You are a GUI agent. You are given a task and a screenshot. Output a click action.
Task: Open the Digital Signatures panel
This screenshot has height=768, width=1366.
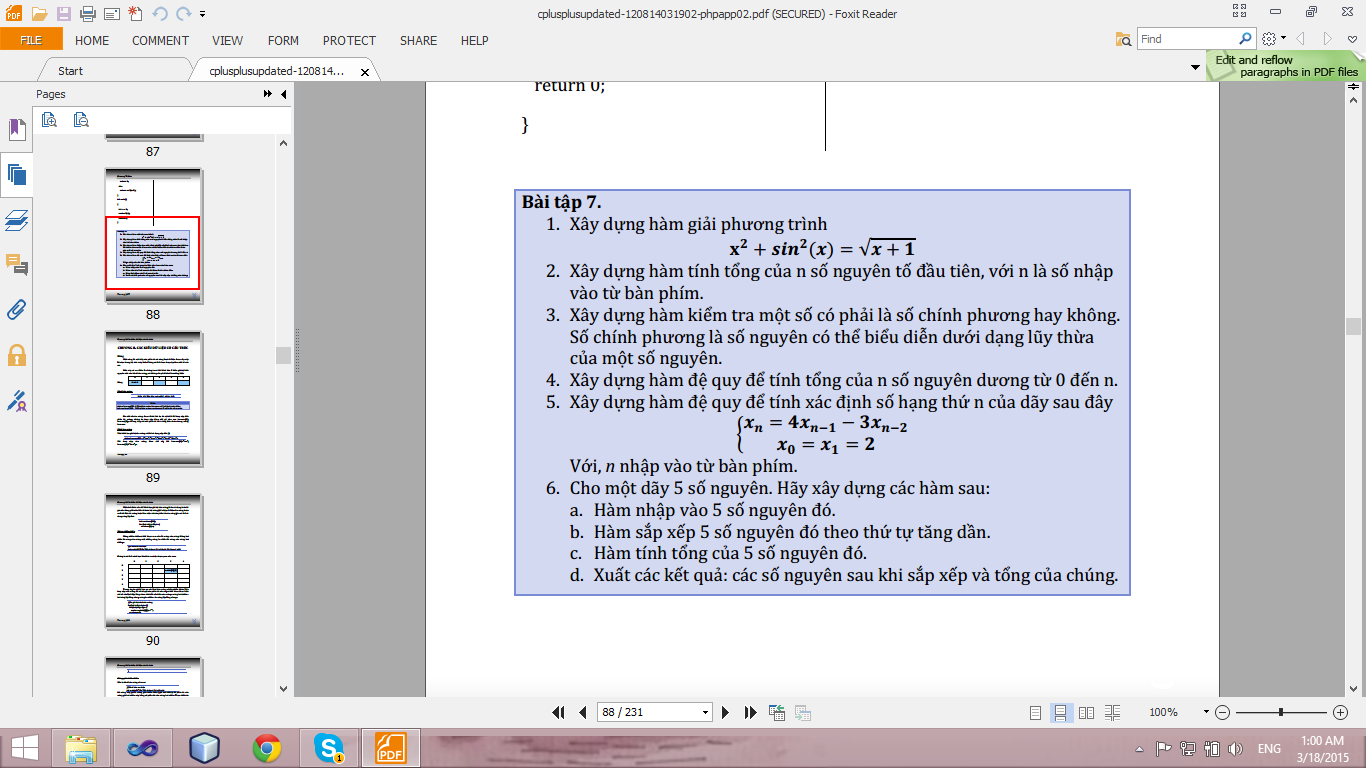tap(16, 401)
